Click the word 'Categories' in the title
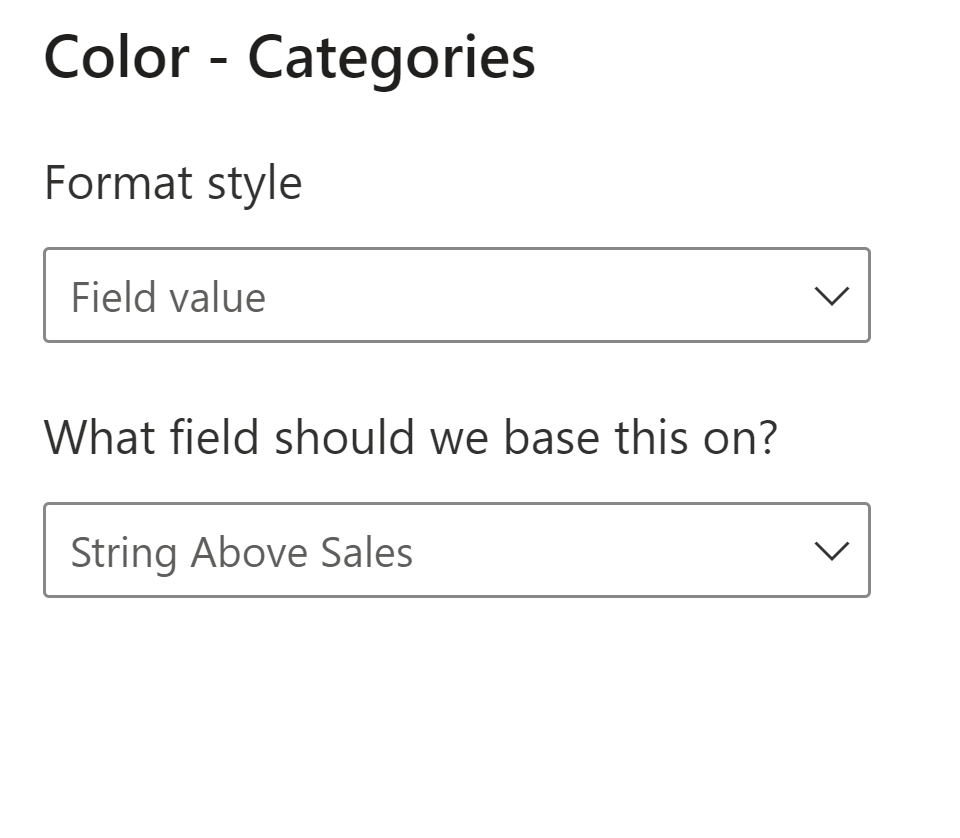The height and width of the screenshot is (838, 960). point(391,58)
